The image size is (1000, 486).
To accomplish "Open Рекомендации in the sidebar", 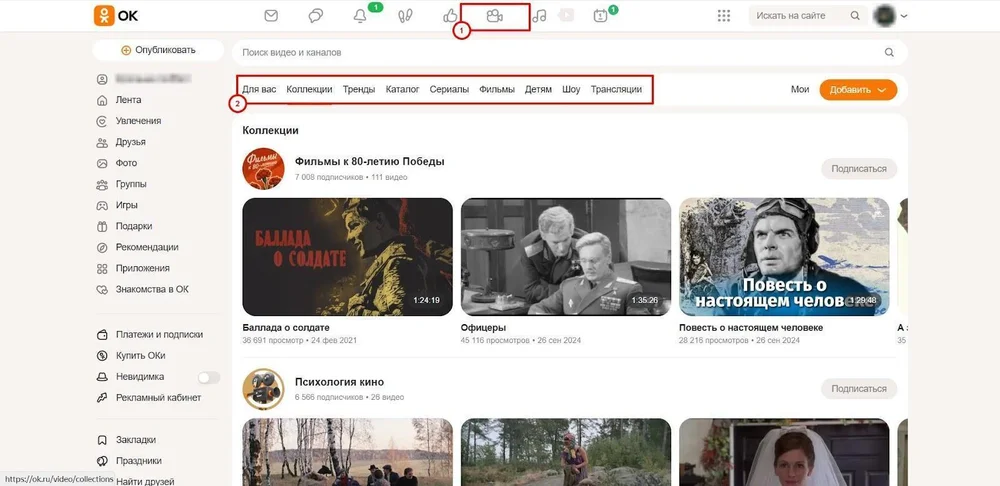I will 147,247.
